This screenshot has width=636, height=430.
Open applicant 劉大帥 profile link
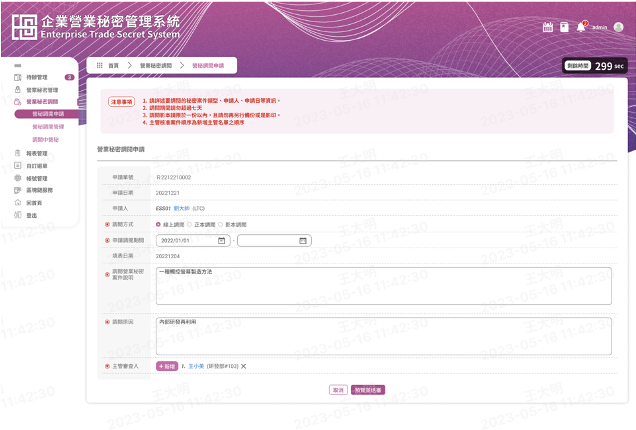(x=181, y=208)
